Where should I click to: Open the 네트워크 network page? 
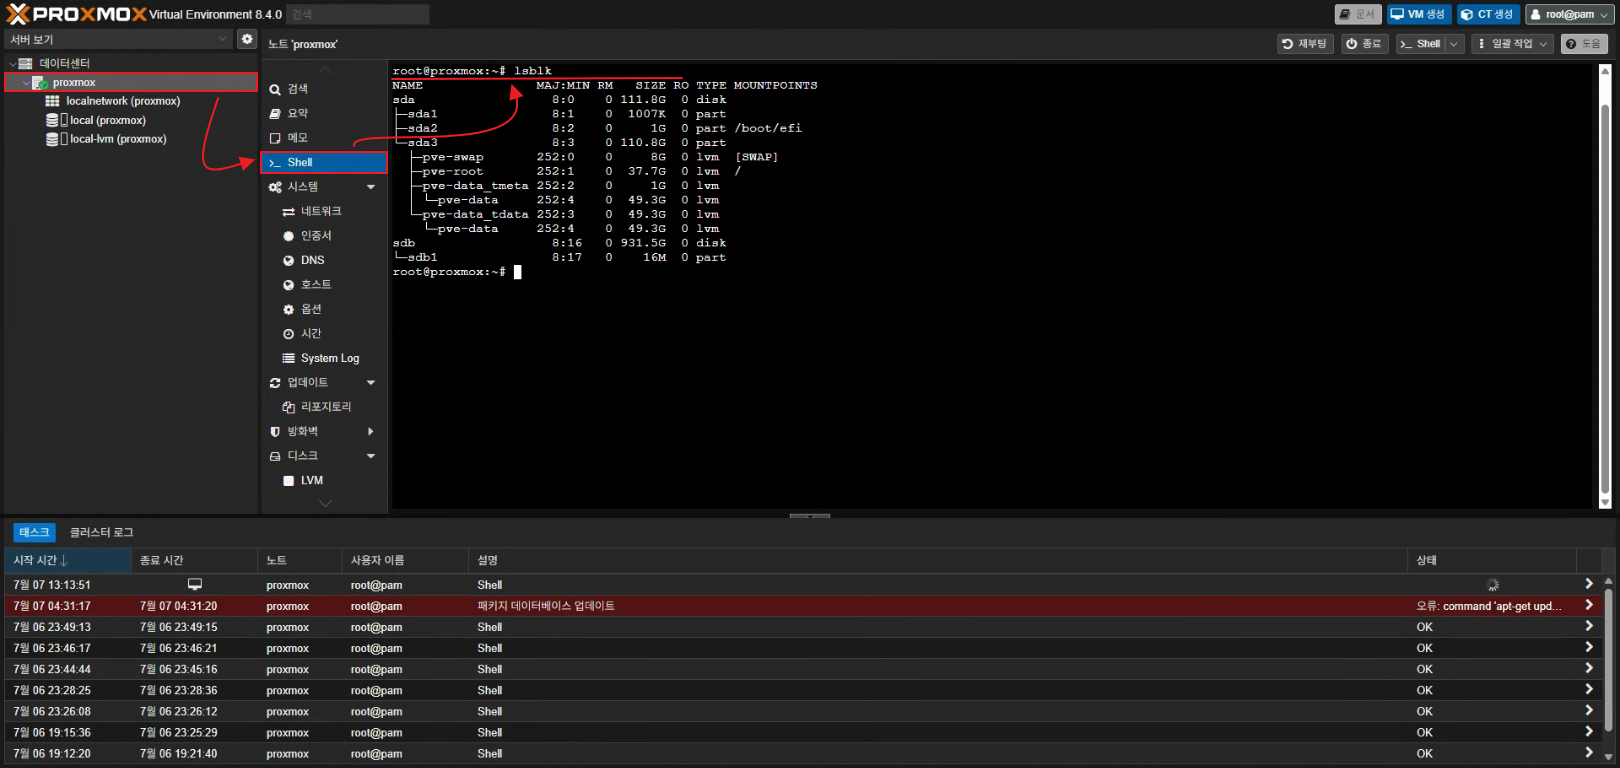[323, 211]
